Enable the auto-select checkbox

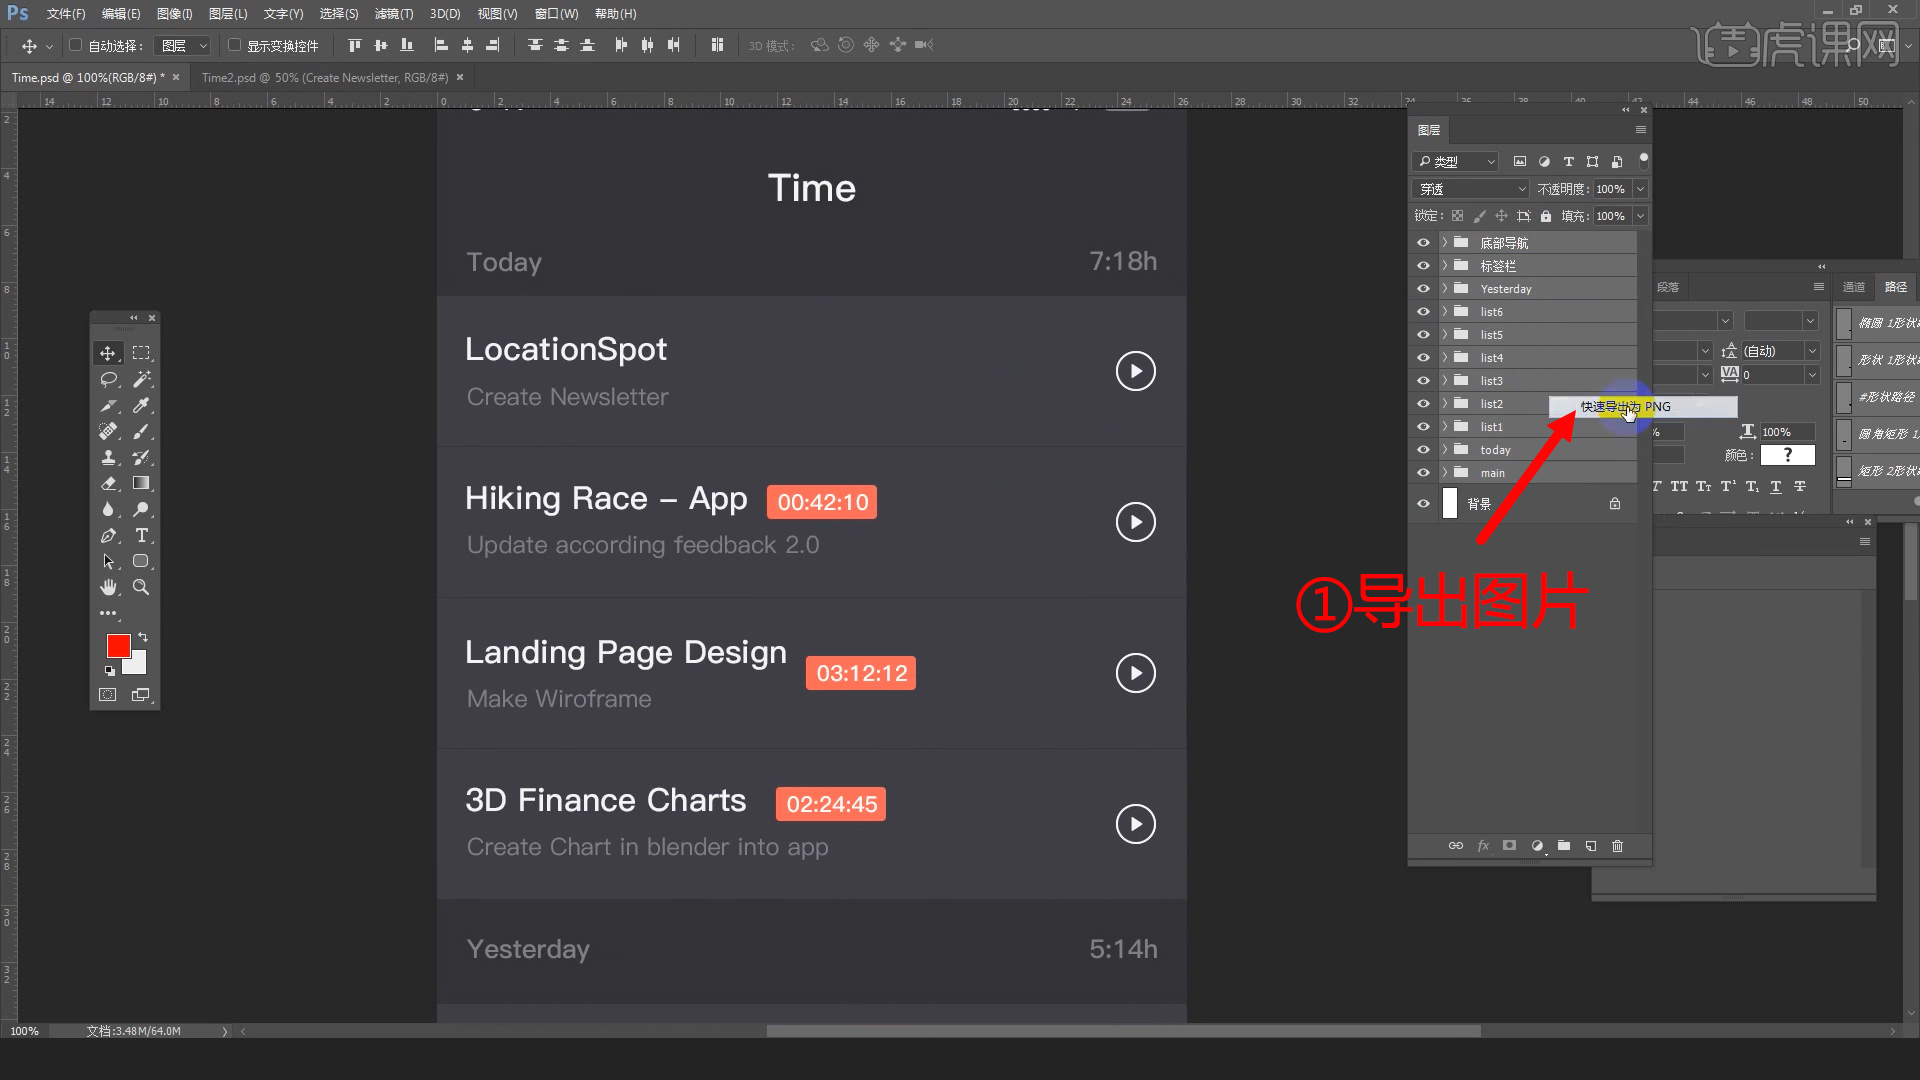pos(75,45)
